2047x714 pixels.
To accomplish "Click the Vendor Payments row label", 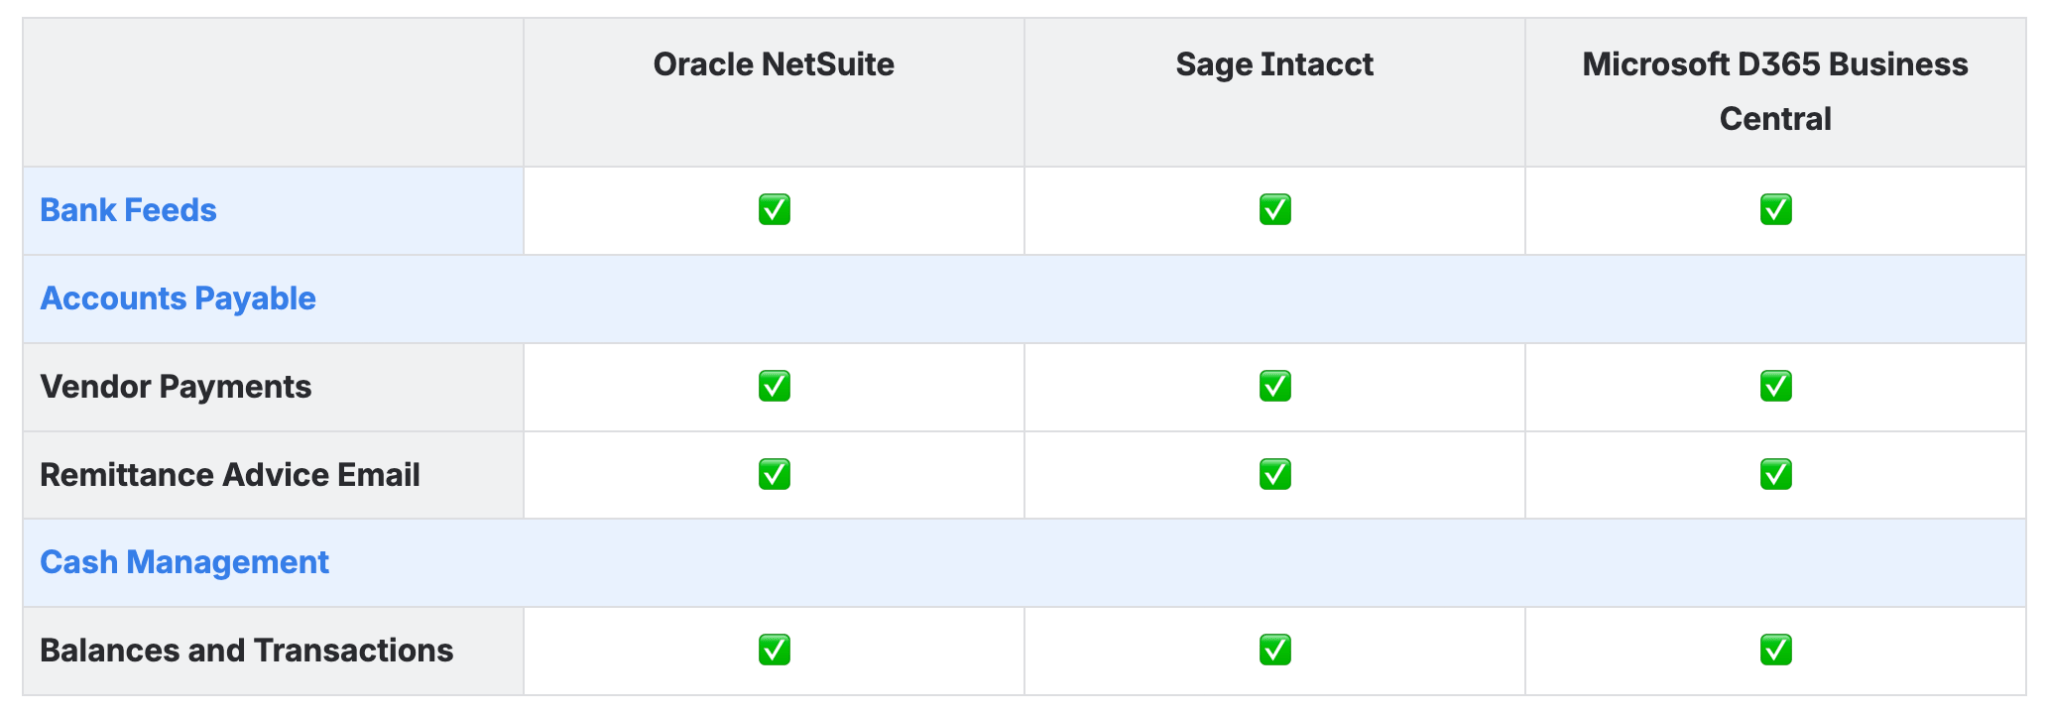I will coord(176,386).
